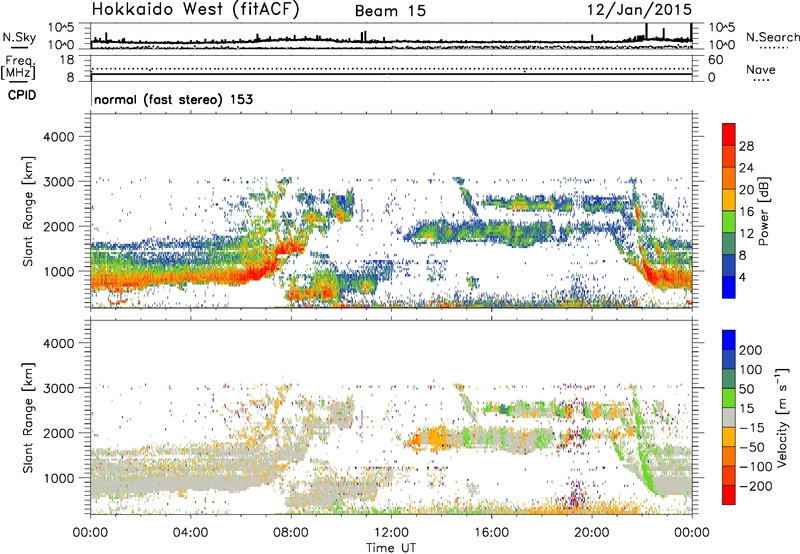
Task: Click the '08:00' time tick label
Action: (291, 533)
